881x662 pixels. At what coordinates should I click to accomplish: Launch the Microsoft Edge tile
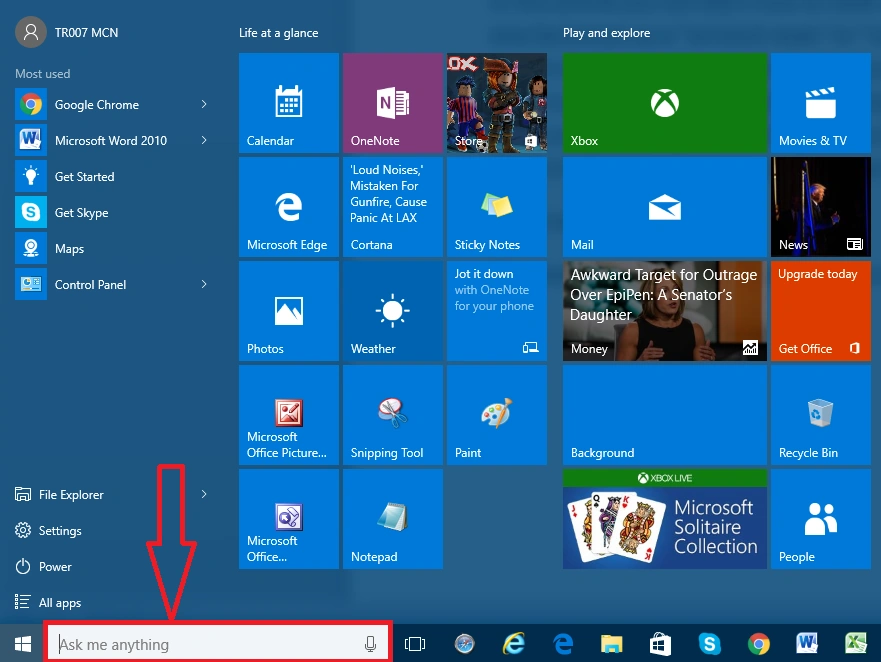[289, 207]
